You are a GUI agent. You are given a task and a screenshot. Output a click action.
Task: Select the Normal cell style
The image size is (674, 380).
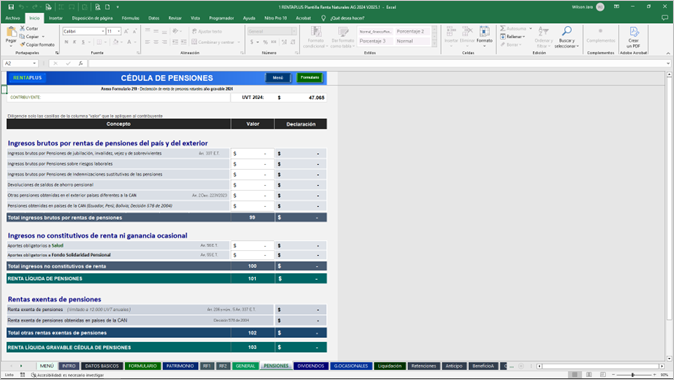coord(412,41)
